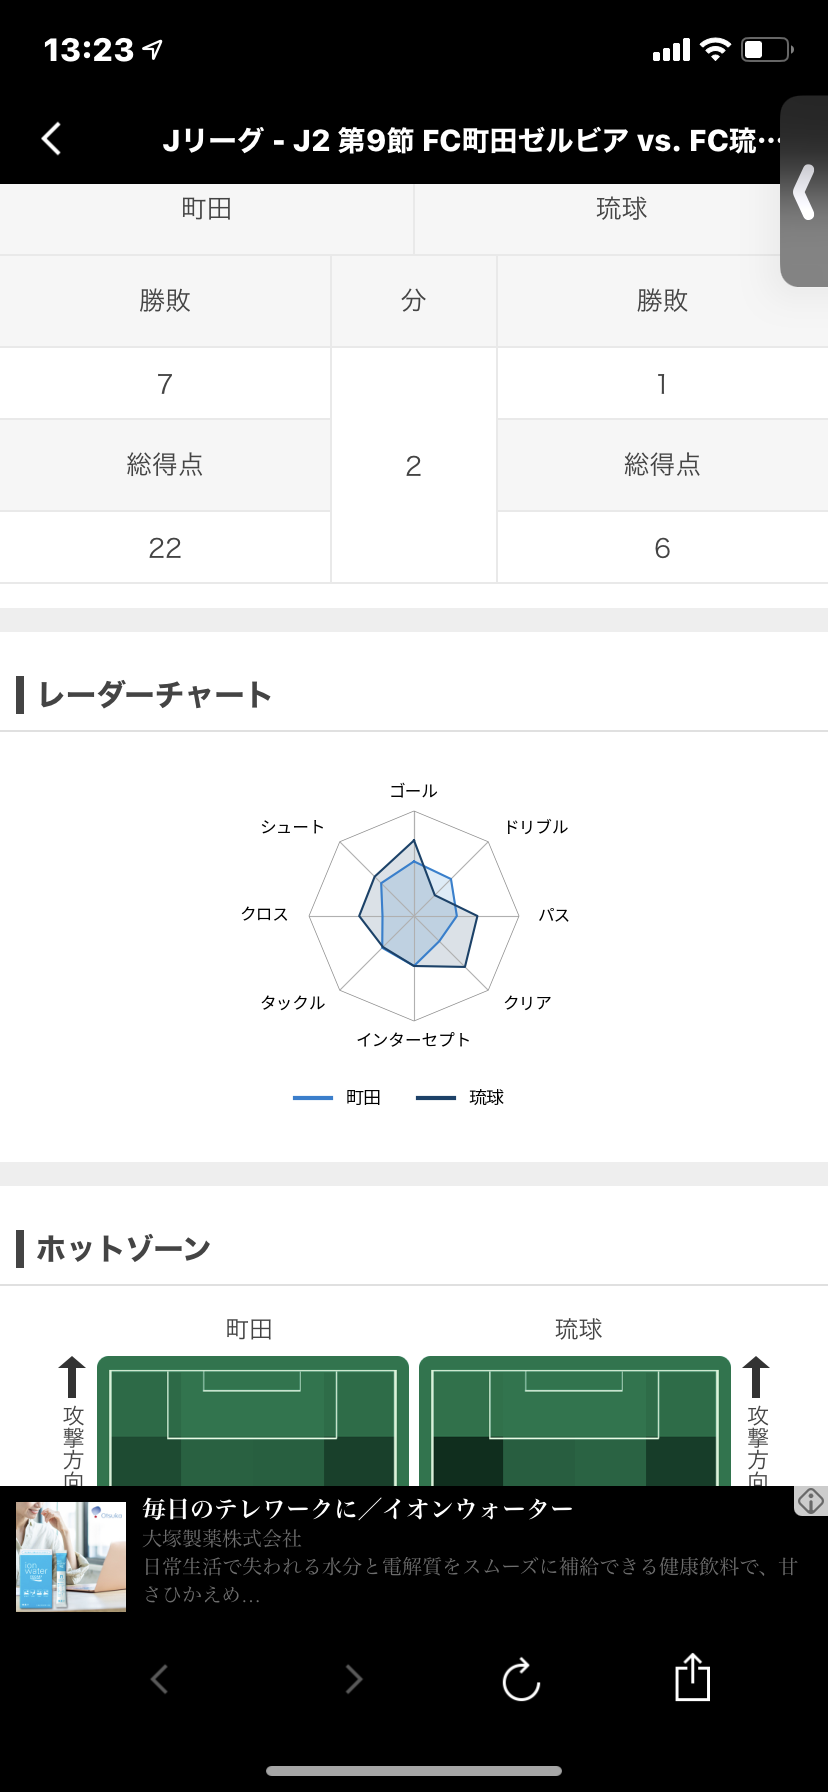Select the 琉球 column header
Screen dimensions: 828x1792
(x=621, y=209)
